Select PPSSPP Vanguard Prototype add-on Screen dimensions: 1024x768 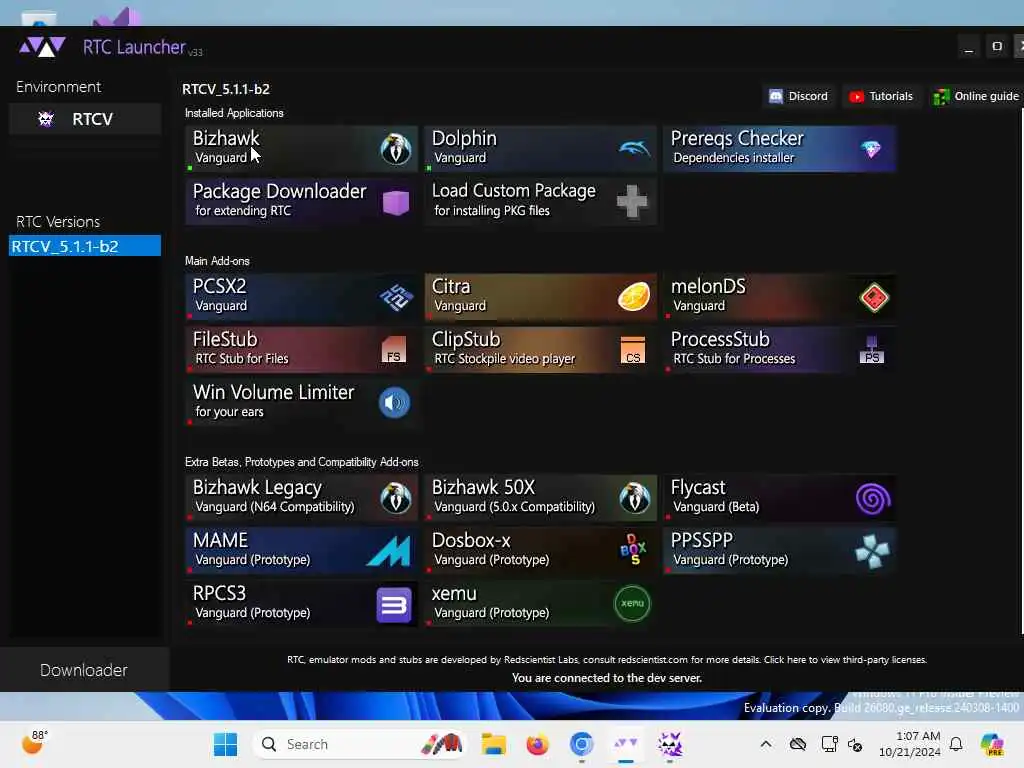tap(780, 551)
